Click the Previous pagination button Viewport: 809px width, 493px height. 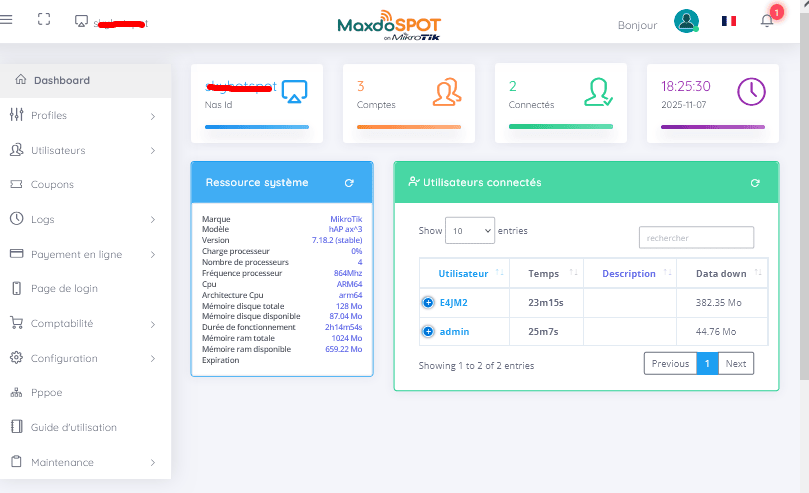[x=670, y=364]
